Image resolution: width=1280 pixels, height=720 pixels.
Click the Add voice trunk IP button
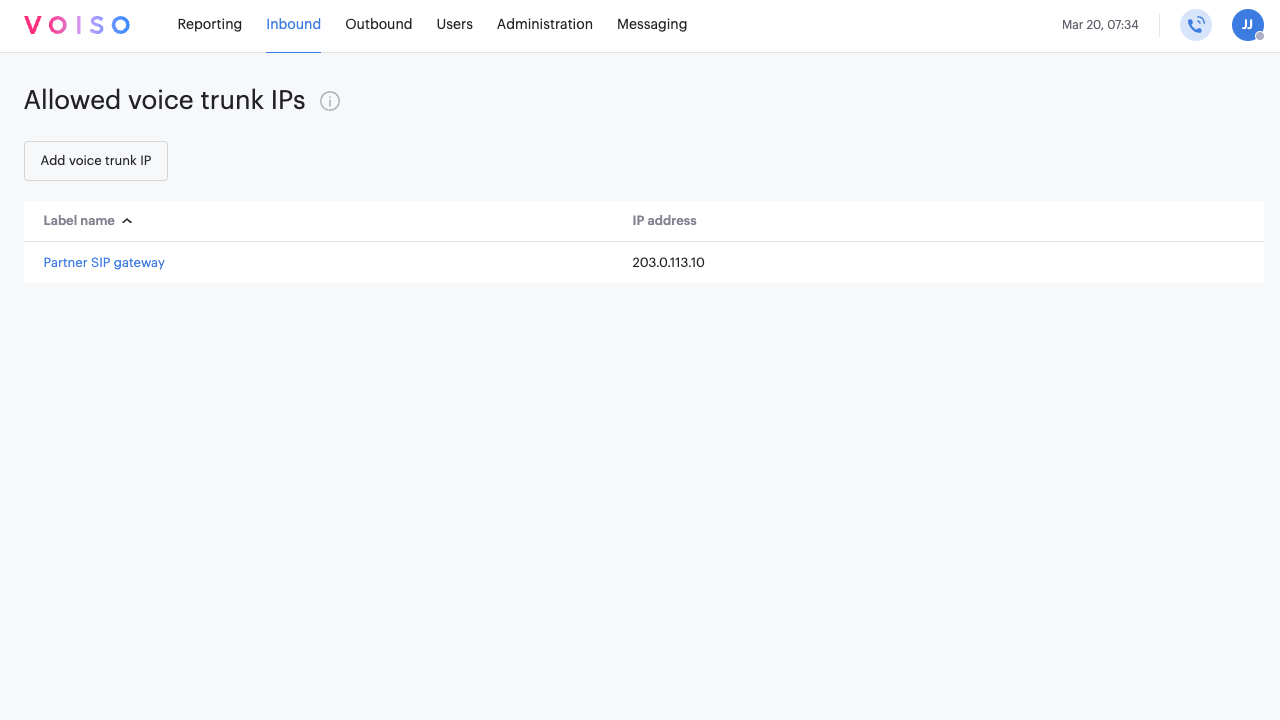(x=95, y=160)
